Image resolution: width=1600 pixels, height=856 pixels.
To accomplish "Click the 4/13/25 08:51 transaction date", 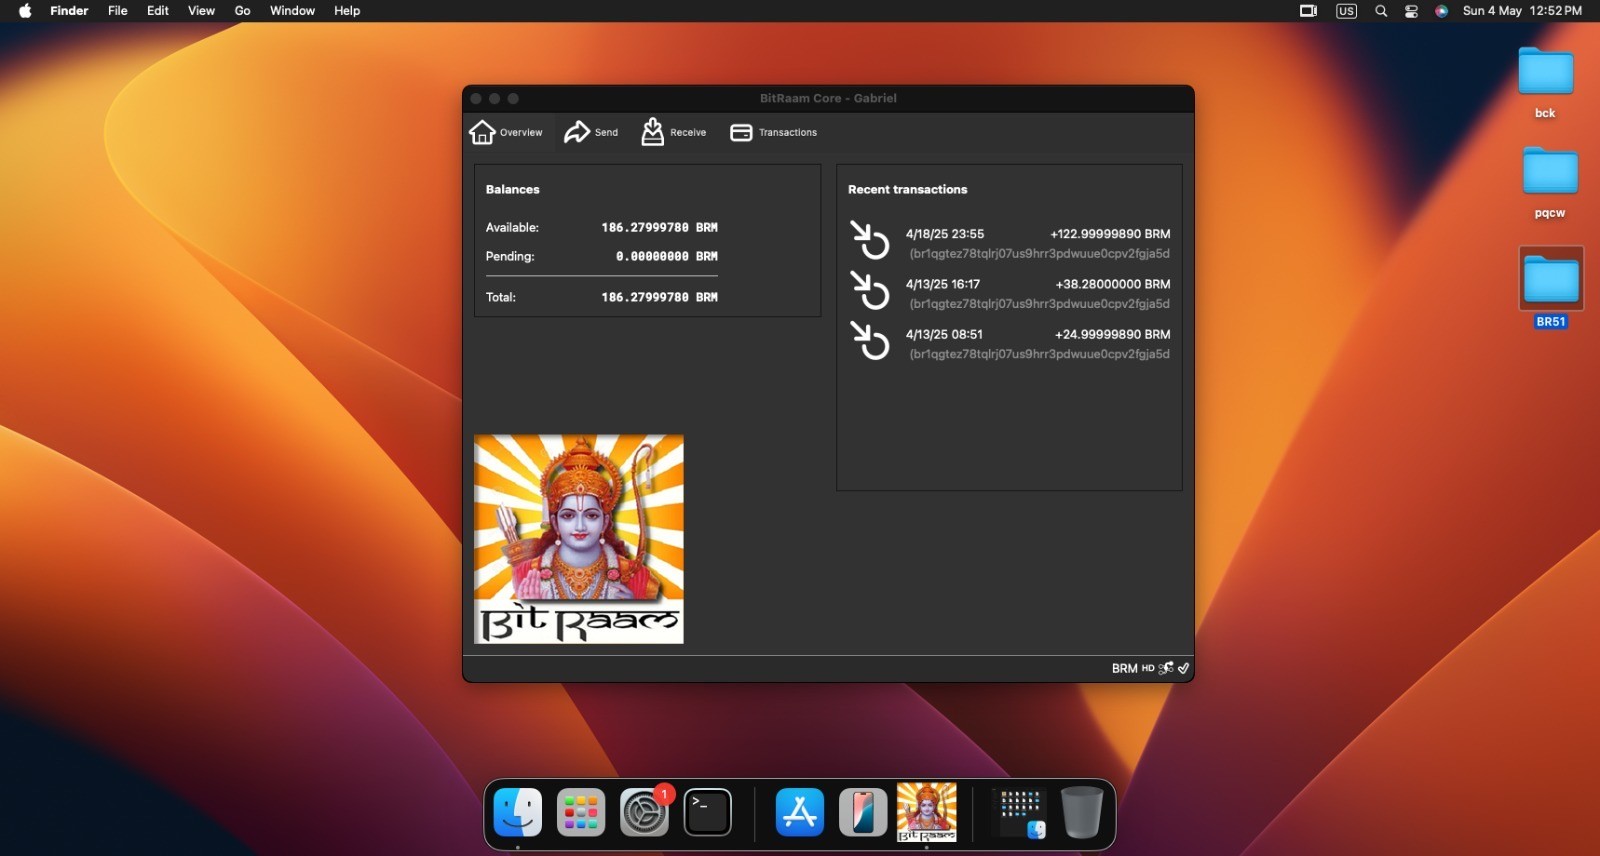I will coord(944,334).
